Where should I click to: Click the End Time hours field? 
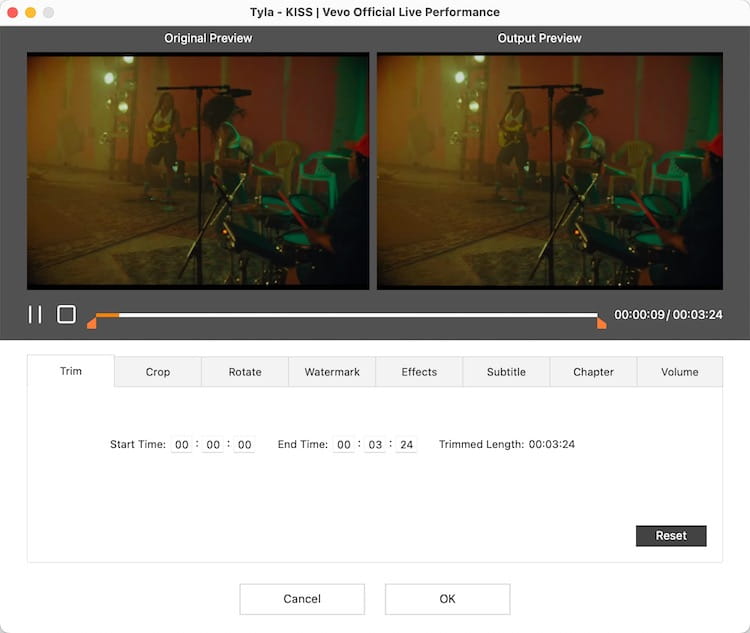[344, 444]
